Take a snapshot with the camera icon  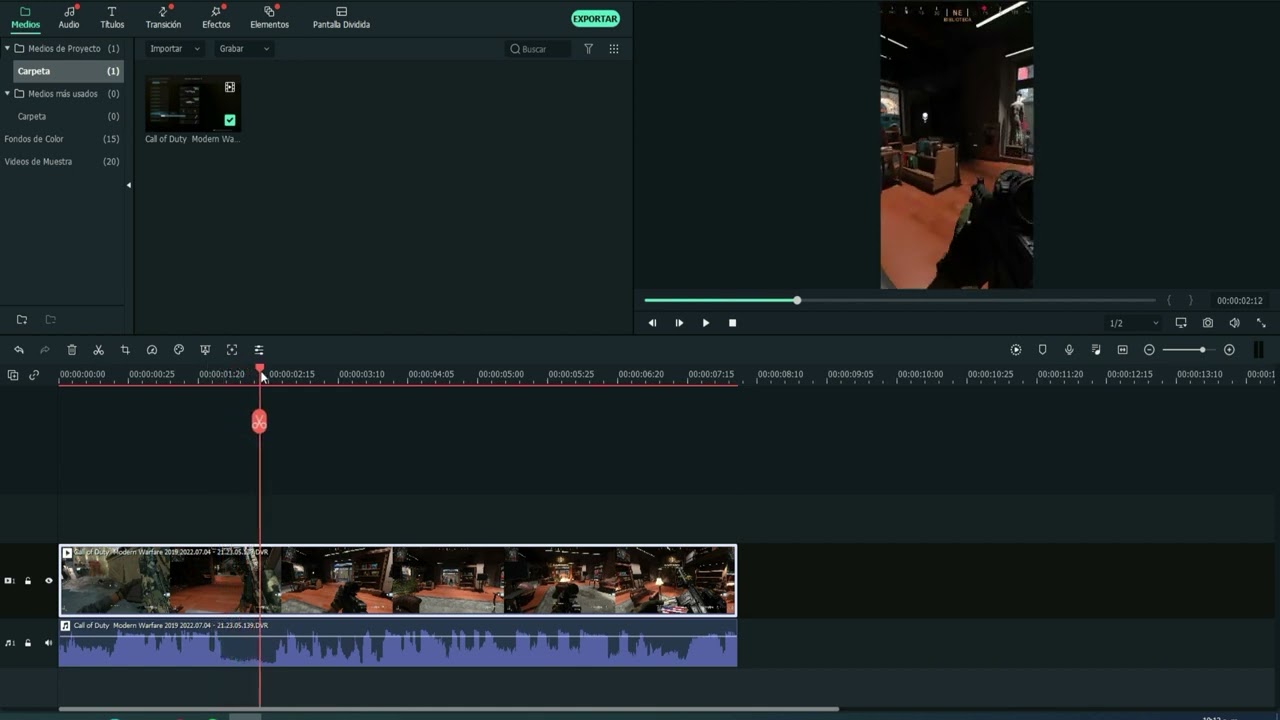(x=1208, y=323)
